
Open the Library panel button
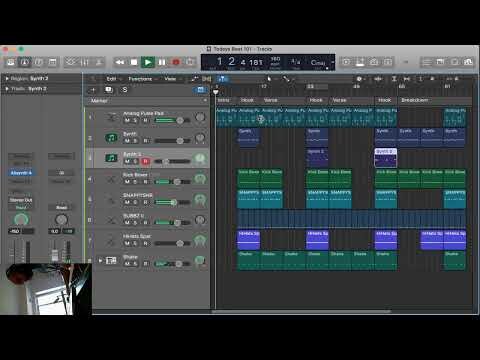tap(11, 62)
